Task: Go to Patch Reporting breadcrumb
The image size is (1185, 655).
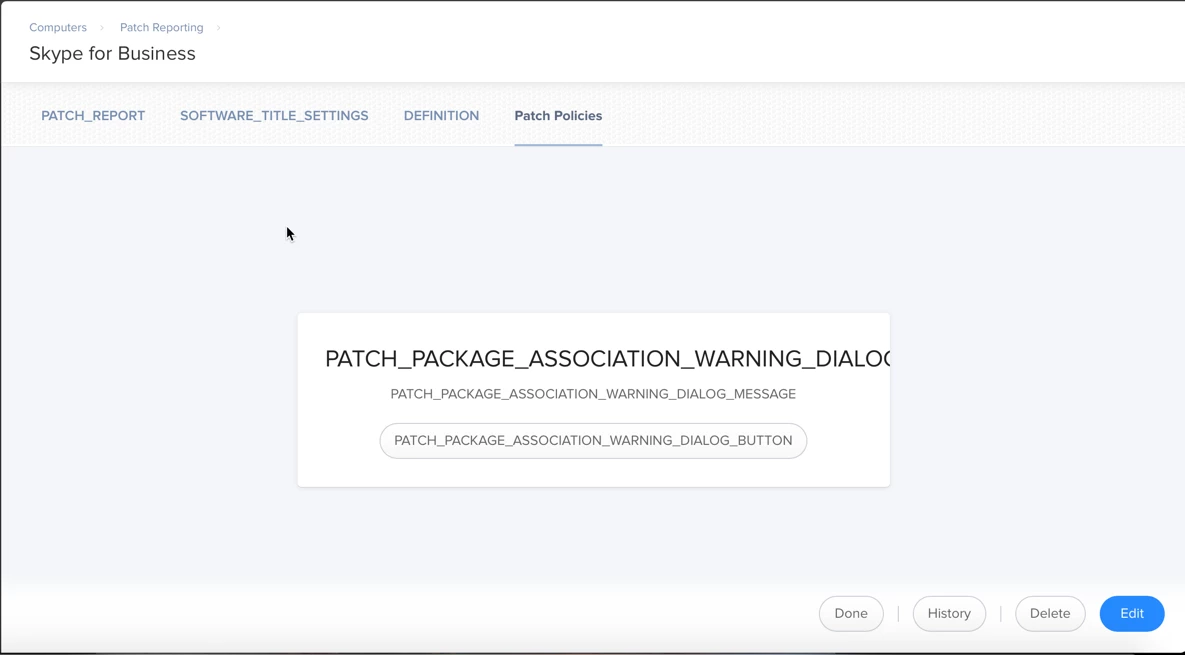Action: click(x=162, y=27)
